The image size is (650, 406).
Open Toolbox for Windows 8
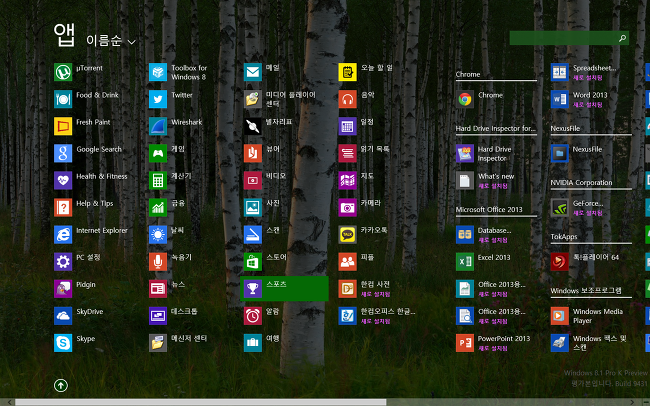pyautogui.click(x=158, y=72)
